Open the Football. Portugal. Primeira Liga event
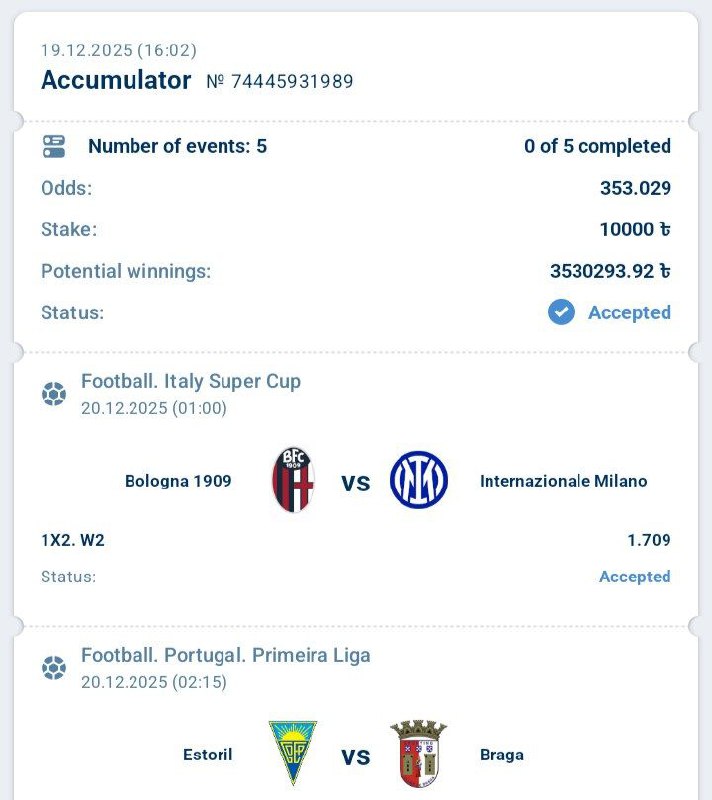 [226, 656]
